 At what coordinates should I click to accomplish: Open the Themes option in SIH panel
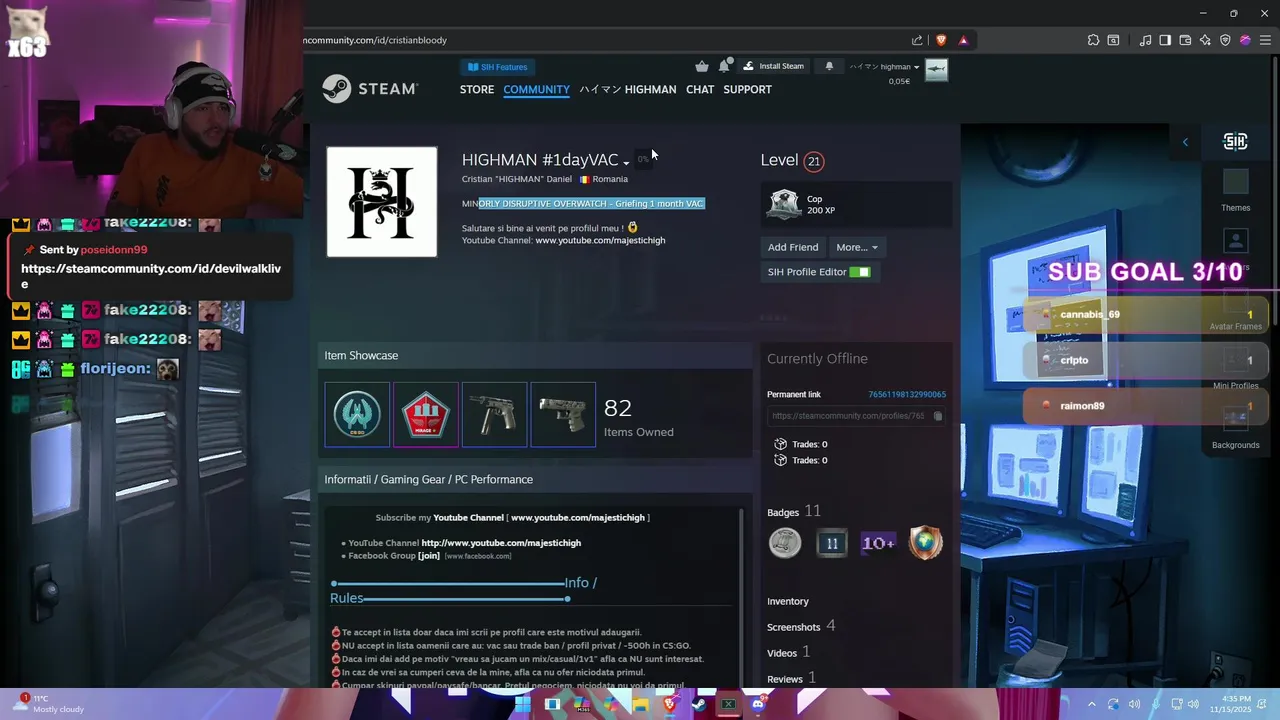pyautogui.click(x=1236, y=191)
